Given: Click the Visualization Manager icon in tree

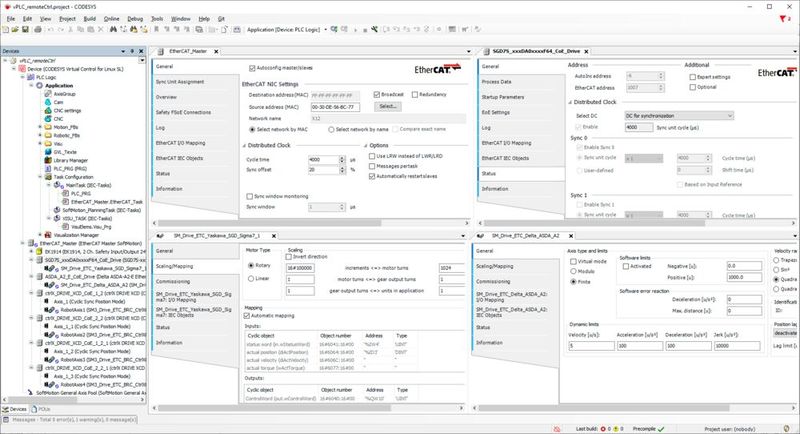Looking at the screenshot, I should pyautogui.click(x=48, y=235).
